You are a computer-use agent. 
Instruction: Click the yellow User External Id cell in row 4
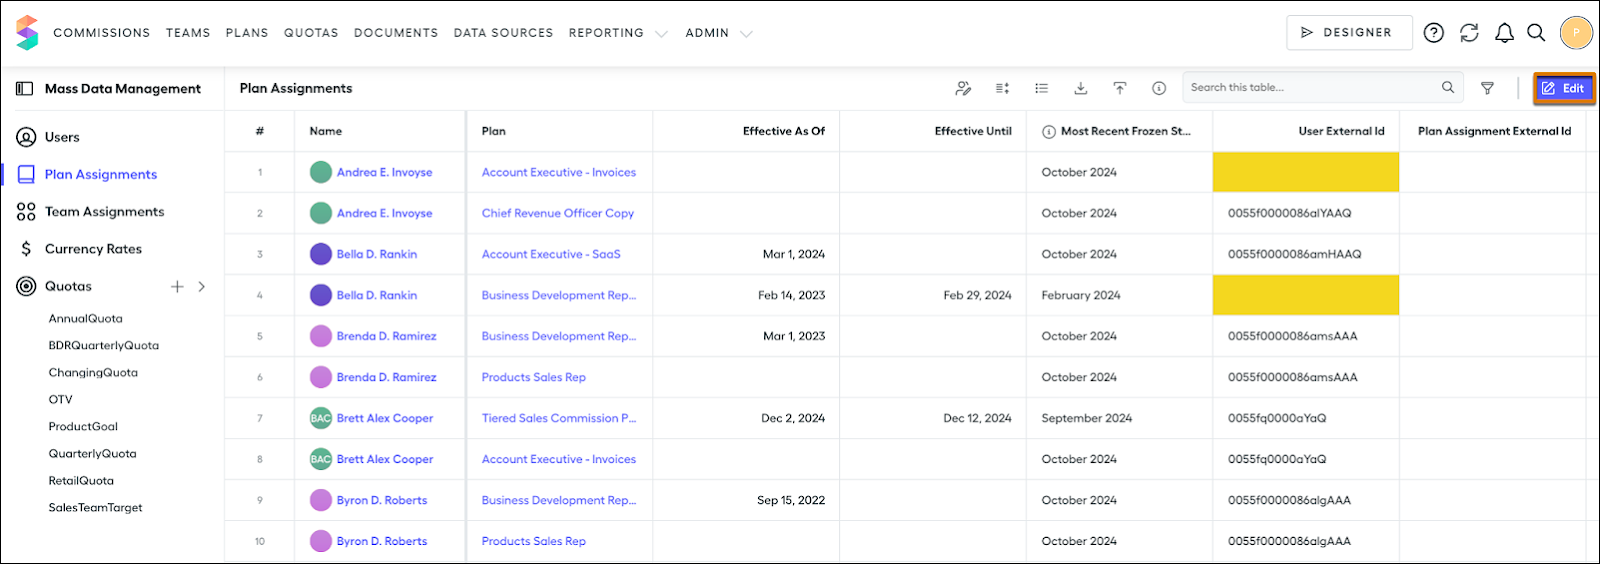1306,295
